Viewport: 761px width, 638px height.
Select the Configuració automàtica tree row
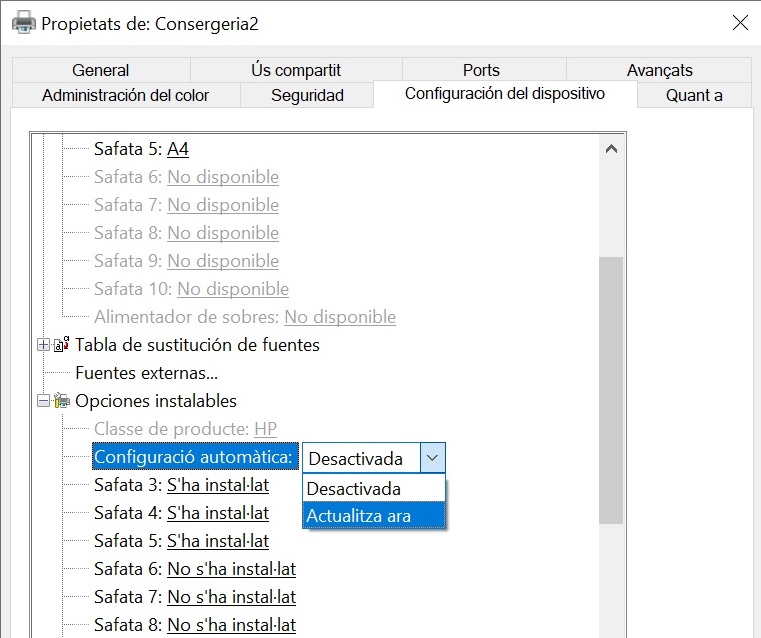pyautogui.click(x=195, y=457)
